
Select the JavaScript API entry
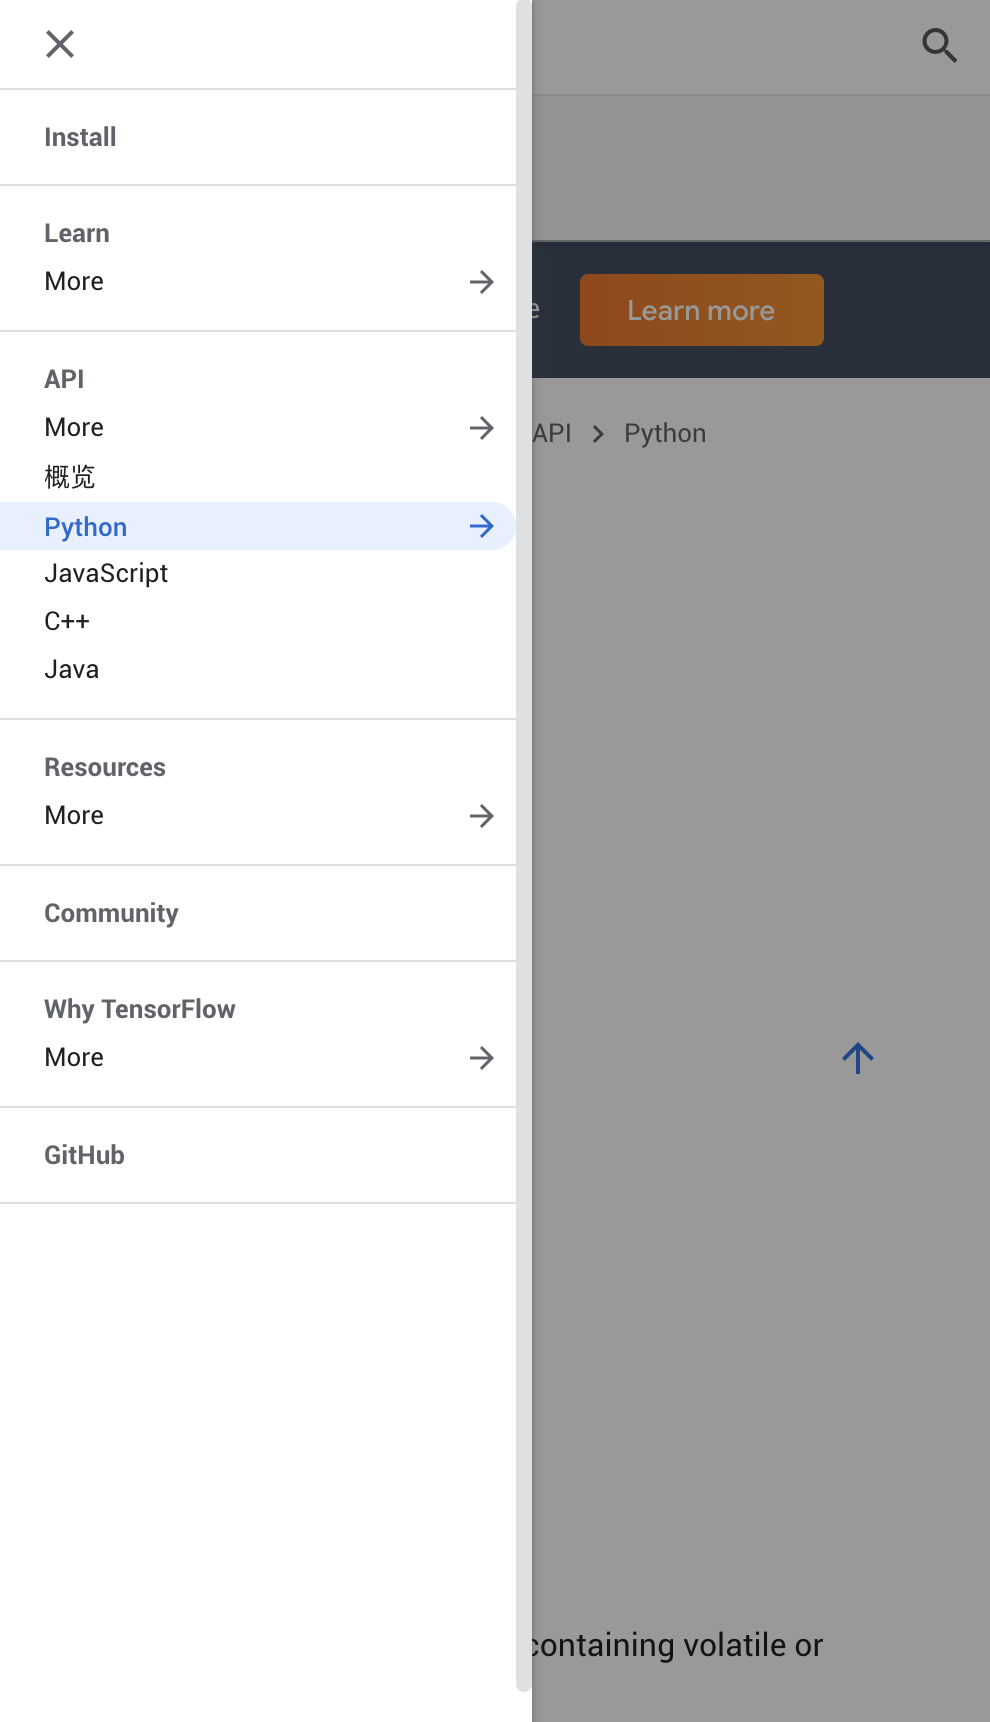[x=106, y=574]
